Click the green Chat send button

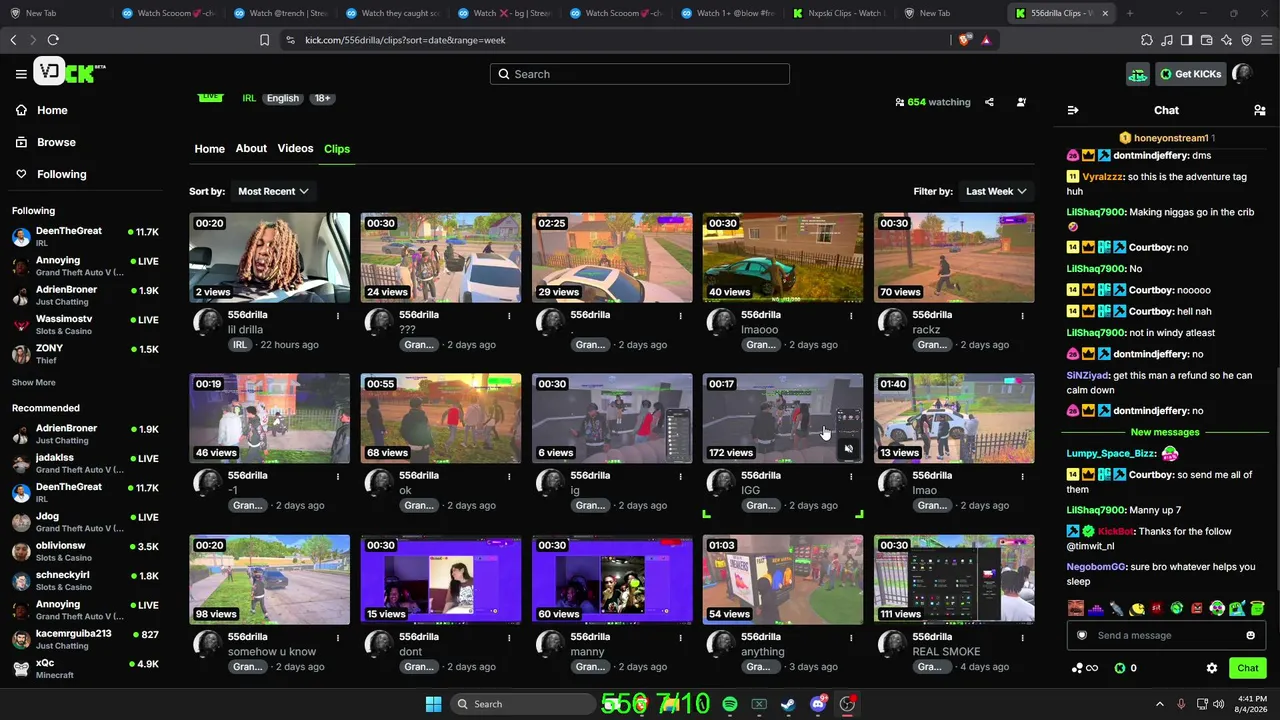(1248, 668)
